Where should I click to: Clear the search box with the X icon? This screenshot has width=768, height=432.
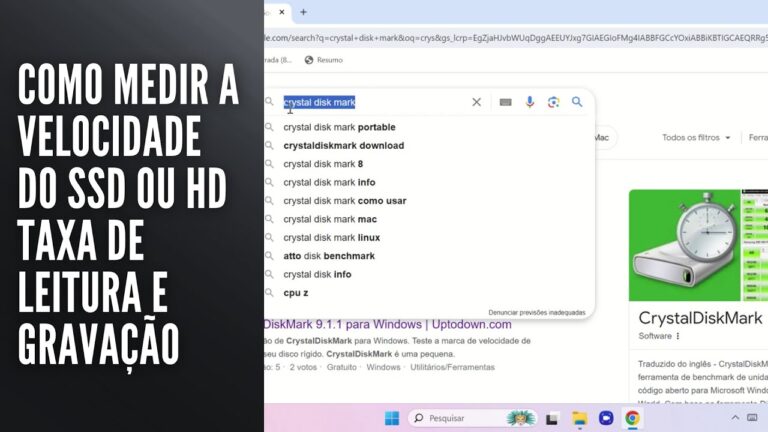point(476,102)
